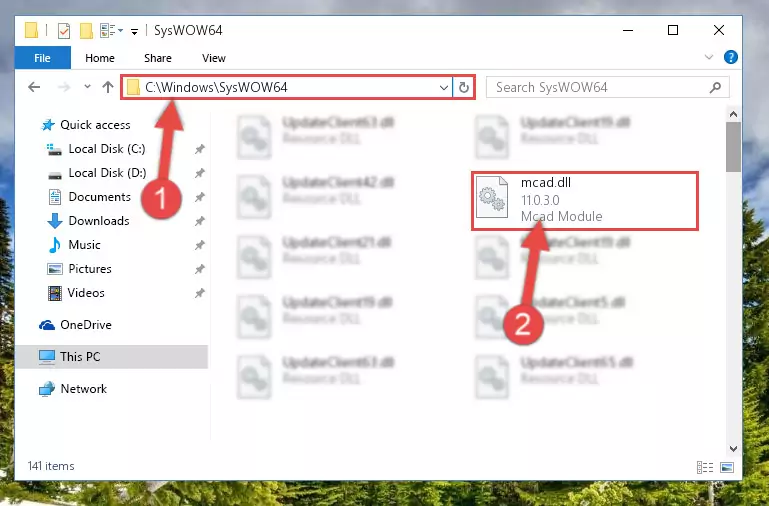This screenshot has width=769, height=506.
Task: Refresh the SysWOW64 folder
Action: [x=463, y=88]
